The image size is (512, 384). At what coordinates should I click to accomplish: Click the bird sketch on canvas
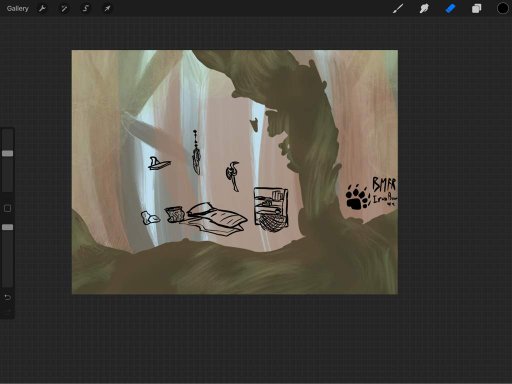(233, 176)
